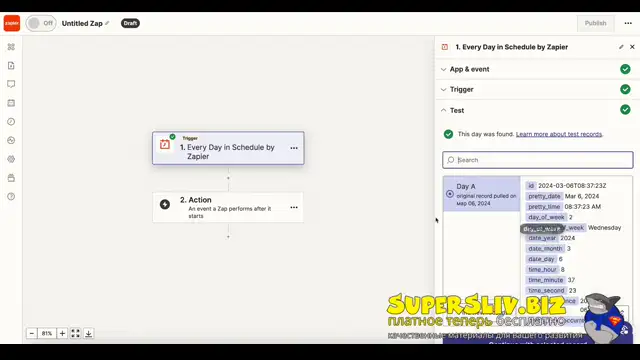The height and width of the screenshot is (360, 640).
Task: Close the step editor side panel
Action: tap(632, 47)
